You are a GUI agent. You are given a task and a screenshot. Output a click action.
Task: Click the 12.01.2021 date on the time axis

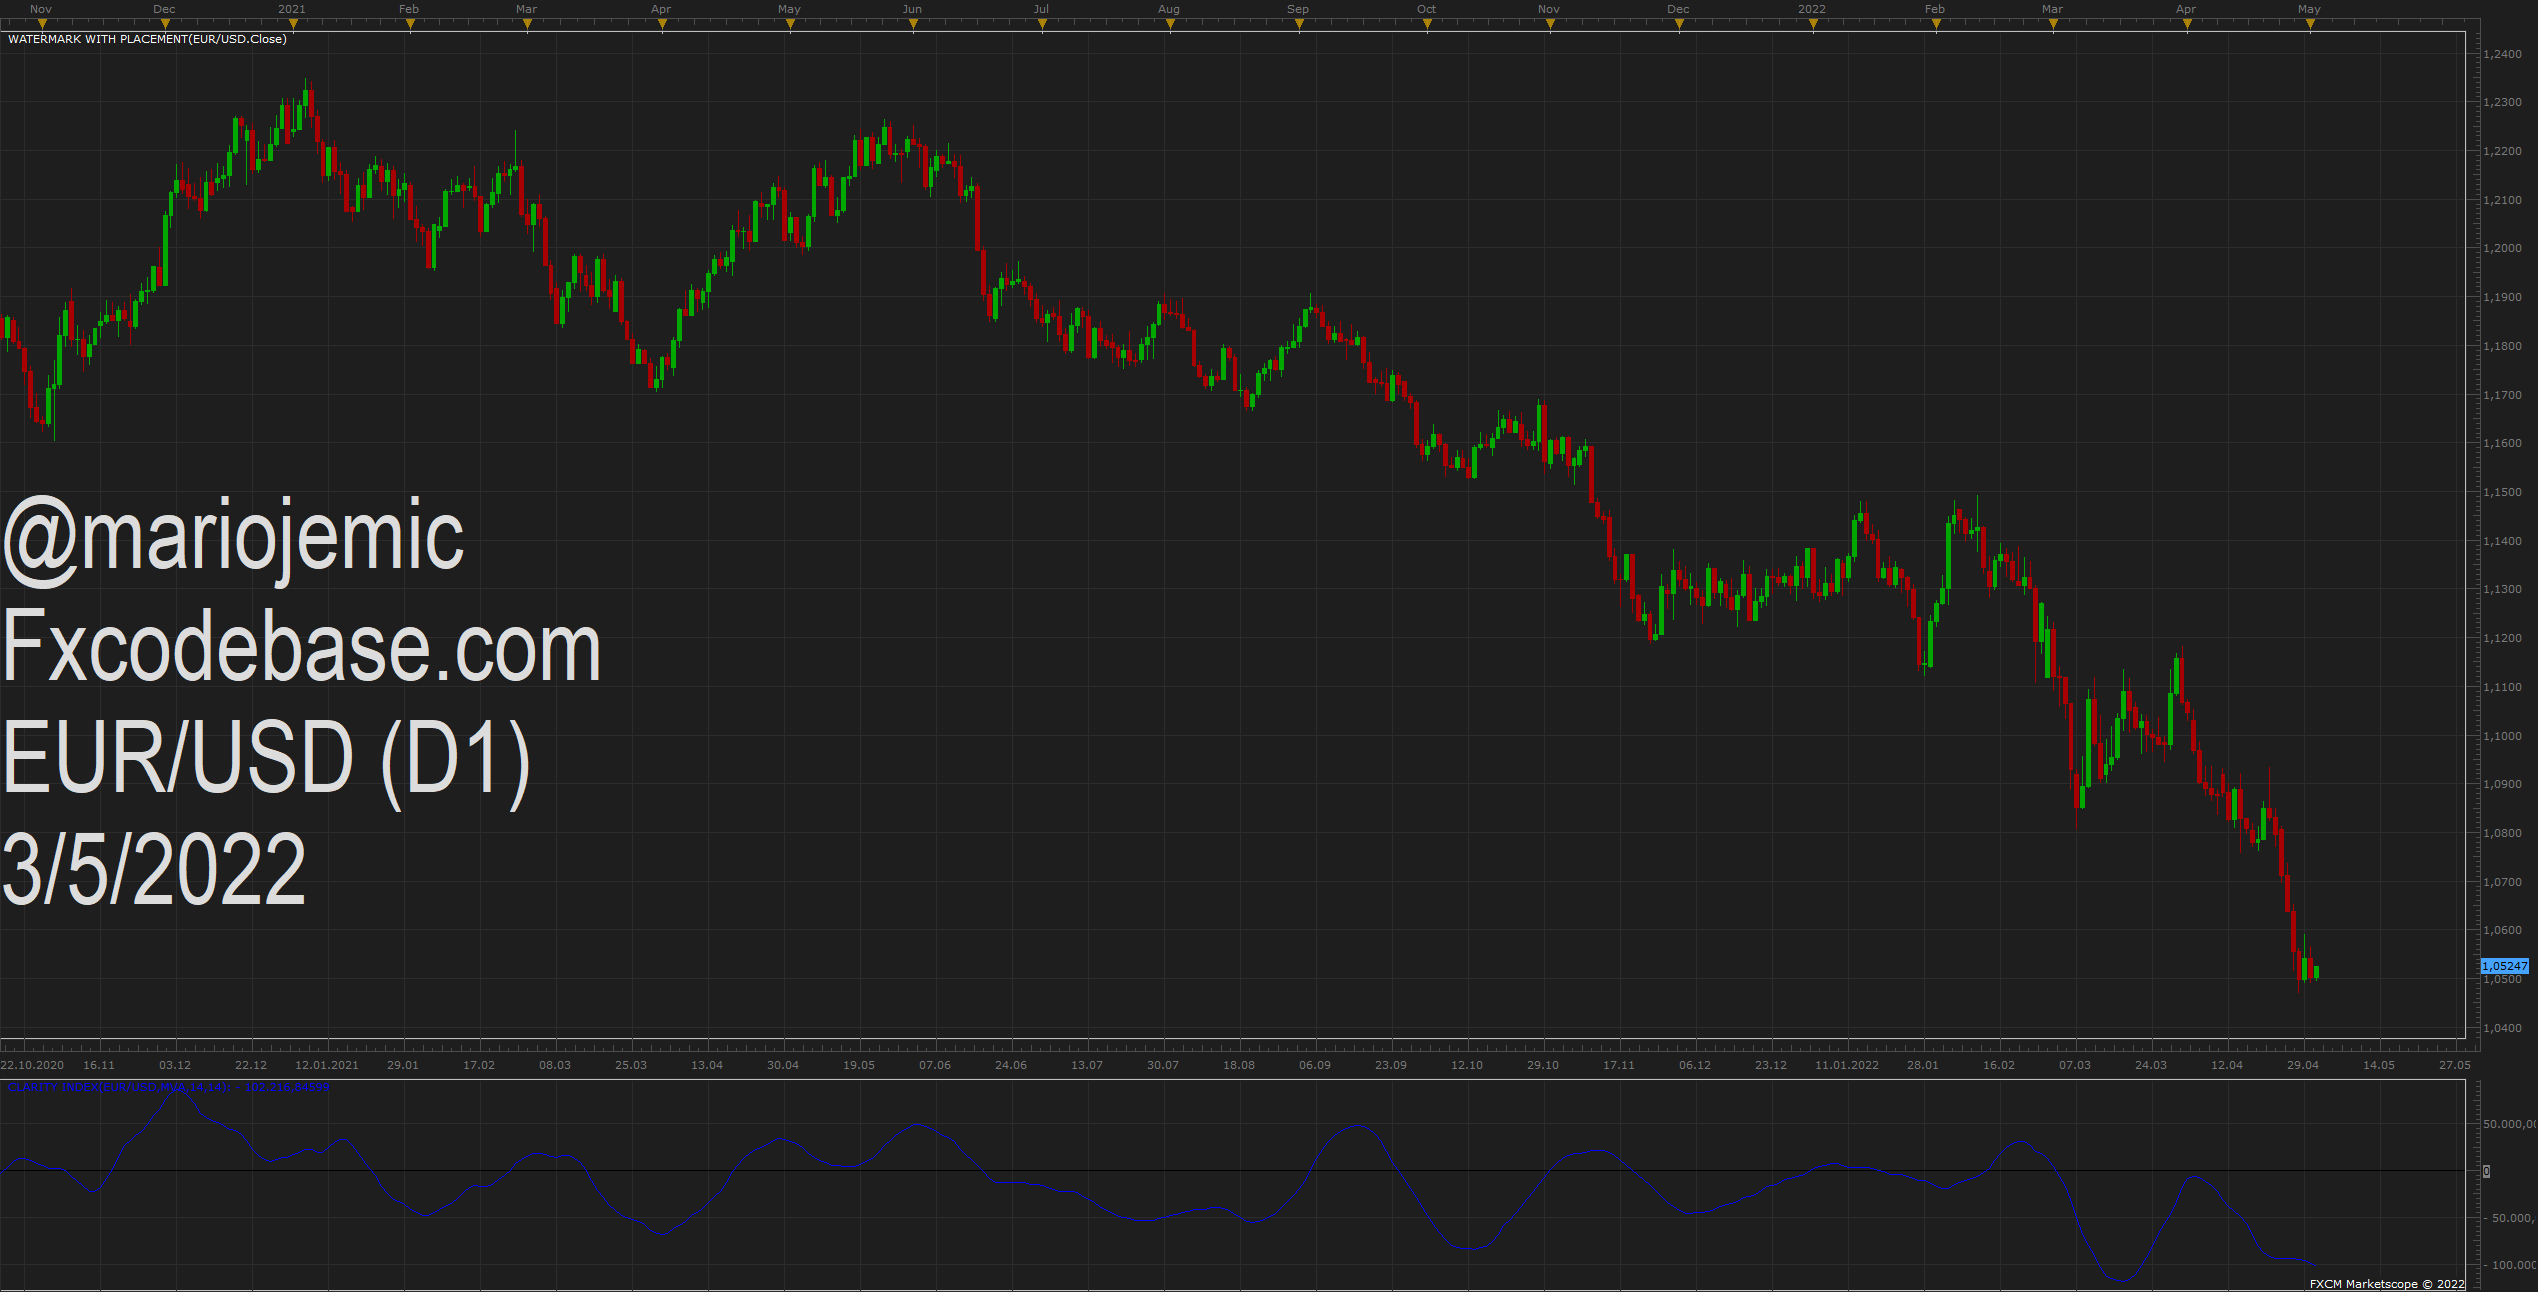click(327, 1065)
